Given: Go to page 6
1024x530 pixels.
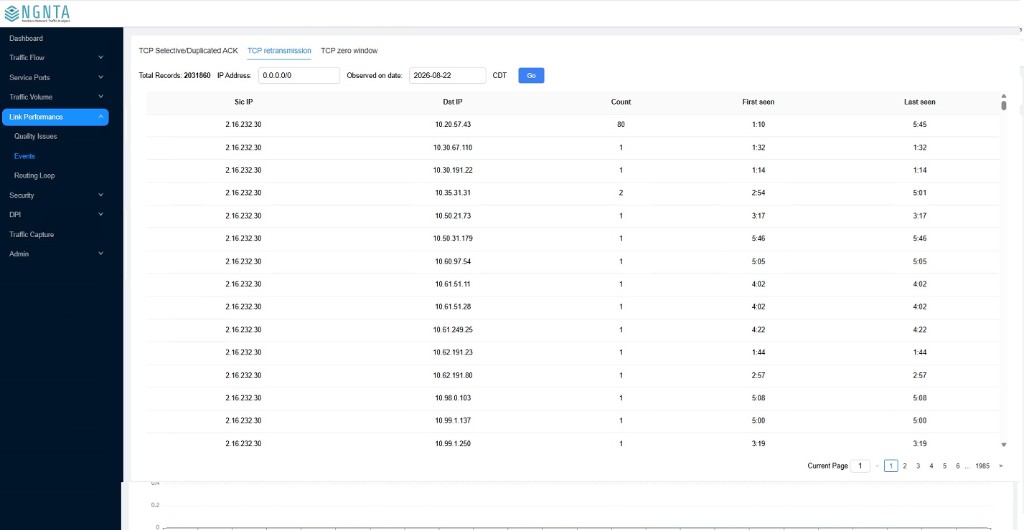Looking at the screenshot, I should point(957,465).
